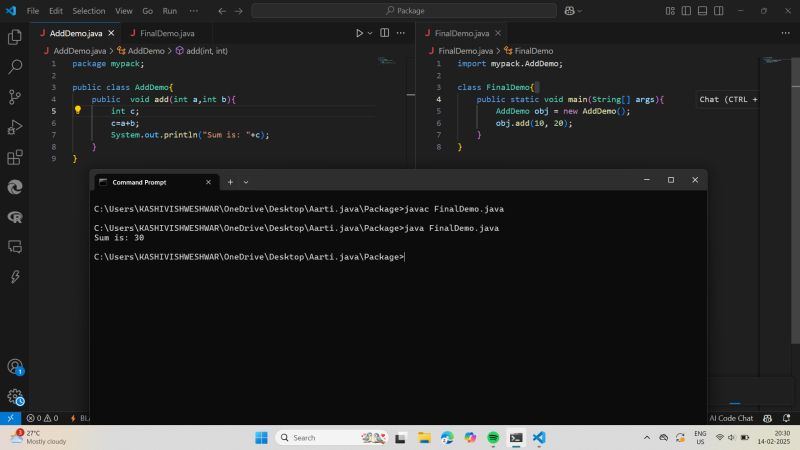
Task: Open the Accounts menu icon
Action: pyautogui.click(x=15, y=366)
